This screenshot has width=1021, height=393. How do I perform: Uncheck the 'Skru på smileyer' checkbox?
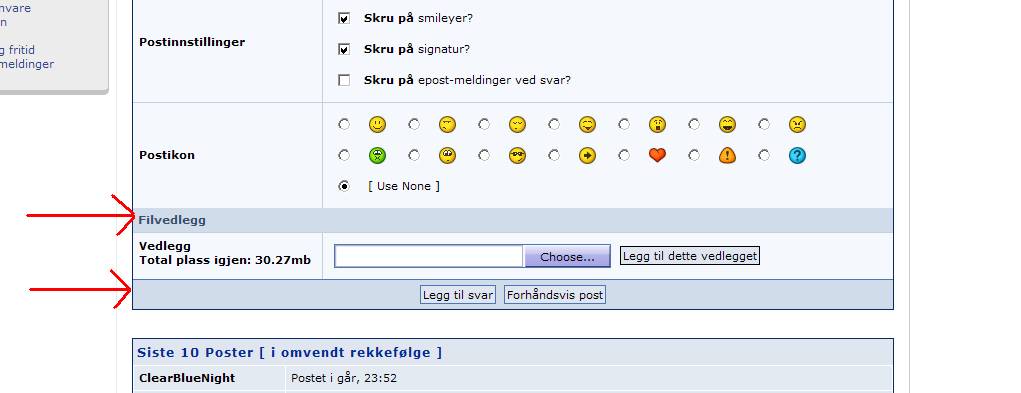point(344,18)
